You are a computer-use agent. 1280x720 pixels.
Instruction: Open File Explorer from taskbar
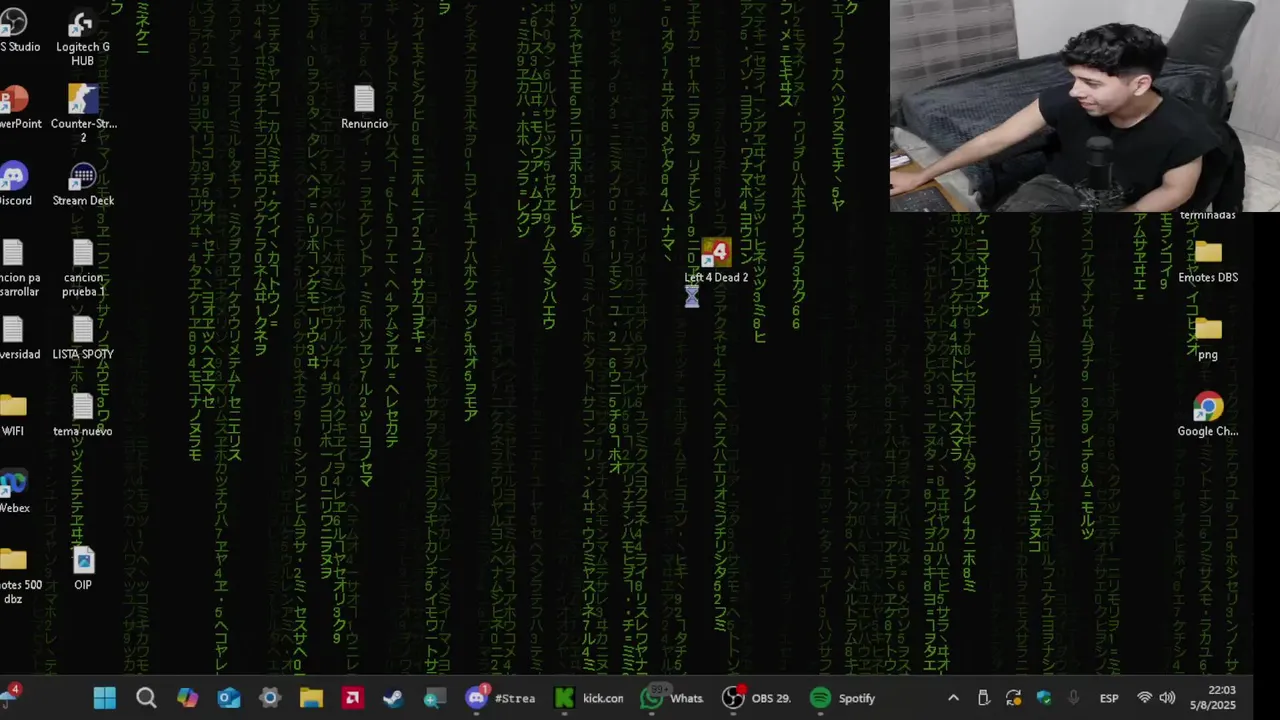click(x=311, y=698)
